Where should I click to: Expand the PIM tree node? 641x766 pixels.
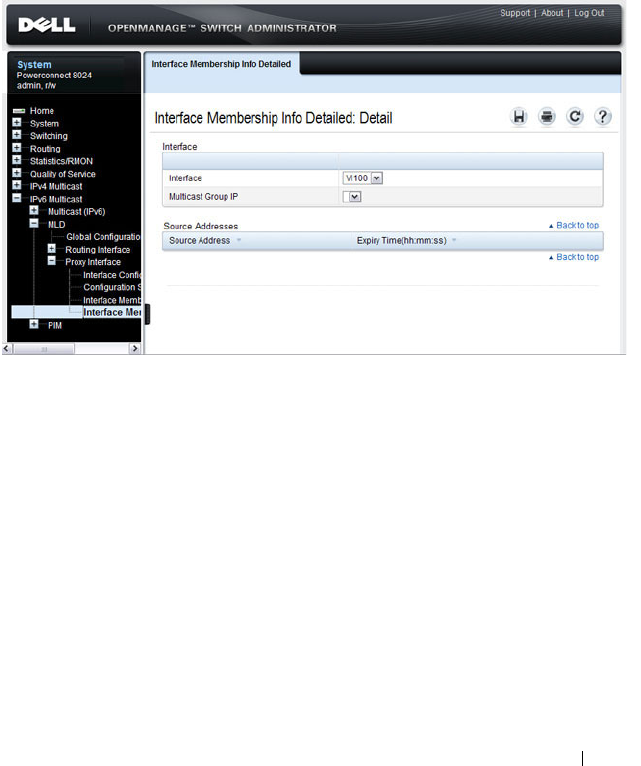(x=34, y=324)
